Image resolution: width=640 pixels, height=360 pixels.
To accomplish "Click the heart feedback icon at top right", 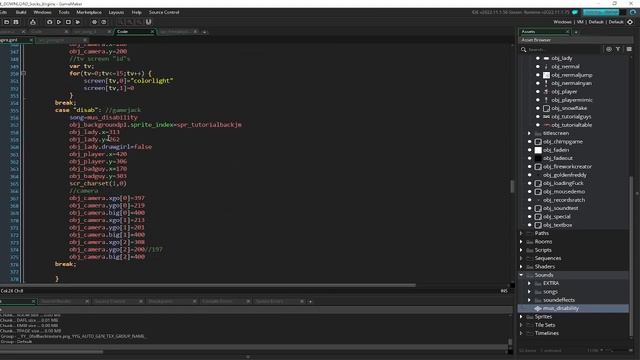I will click(575, 12).
